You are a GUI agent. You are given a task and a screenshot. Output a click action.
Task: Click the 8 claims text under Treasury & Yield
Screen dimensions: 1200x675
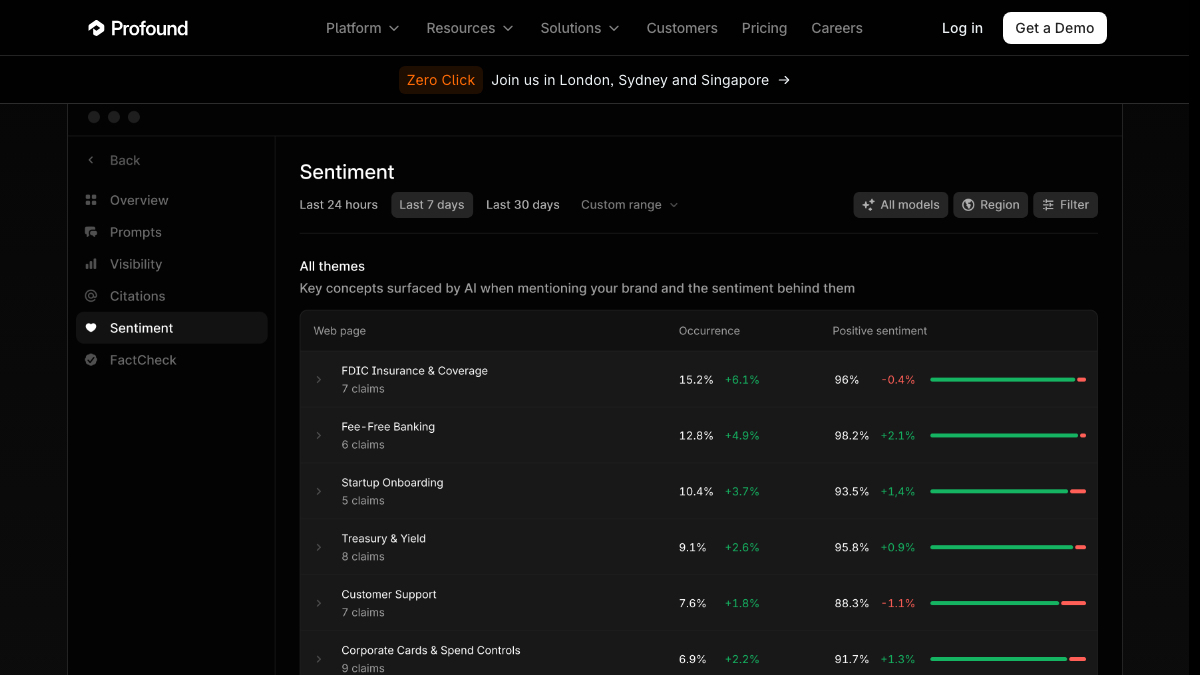click(363, 557)
